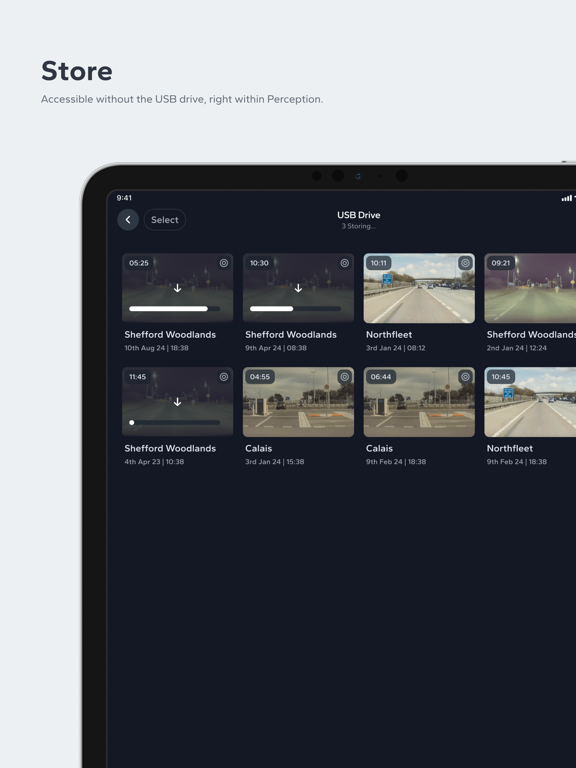
Task: Click the progress bar on the 05:25 clip
Action: pyautogui.click(x=174, y=309)
